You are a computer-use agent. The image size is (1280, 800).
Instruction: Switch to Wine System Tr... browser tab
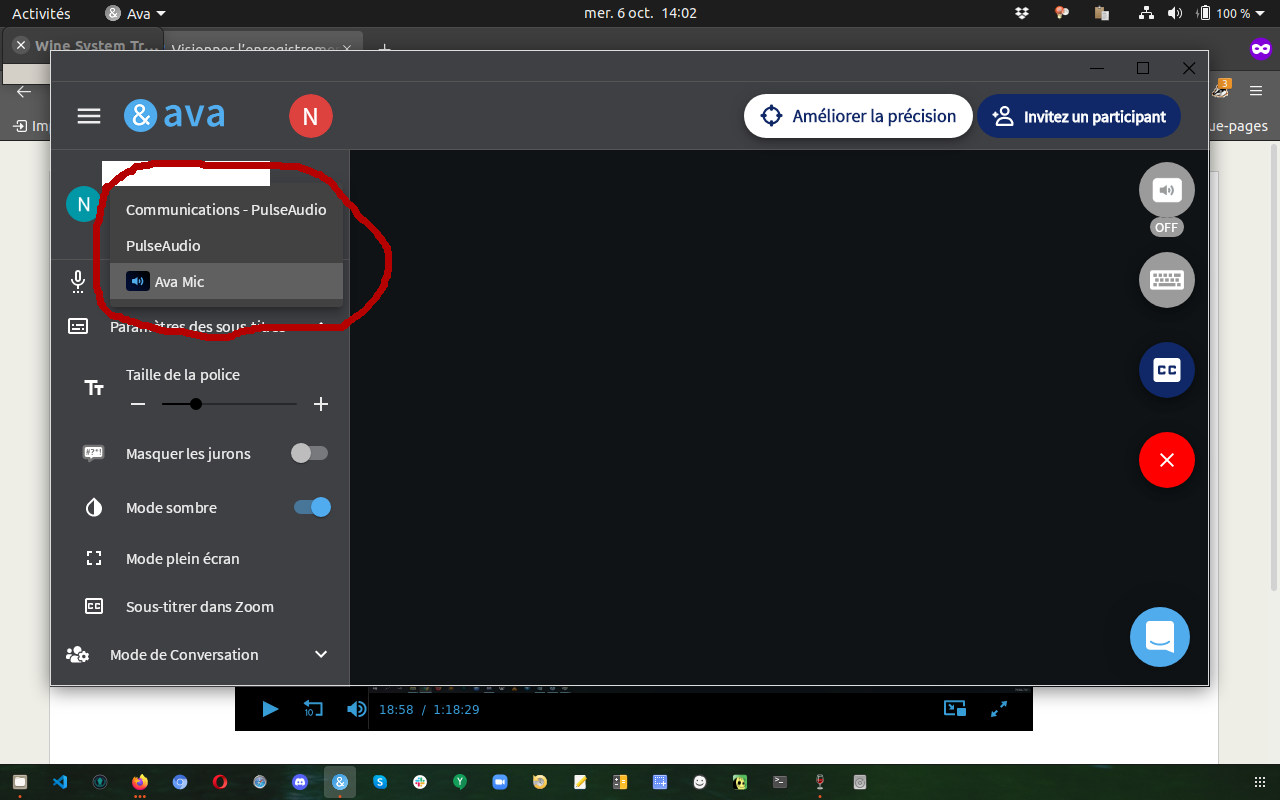coord(96,46)
